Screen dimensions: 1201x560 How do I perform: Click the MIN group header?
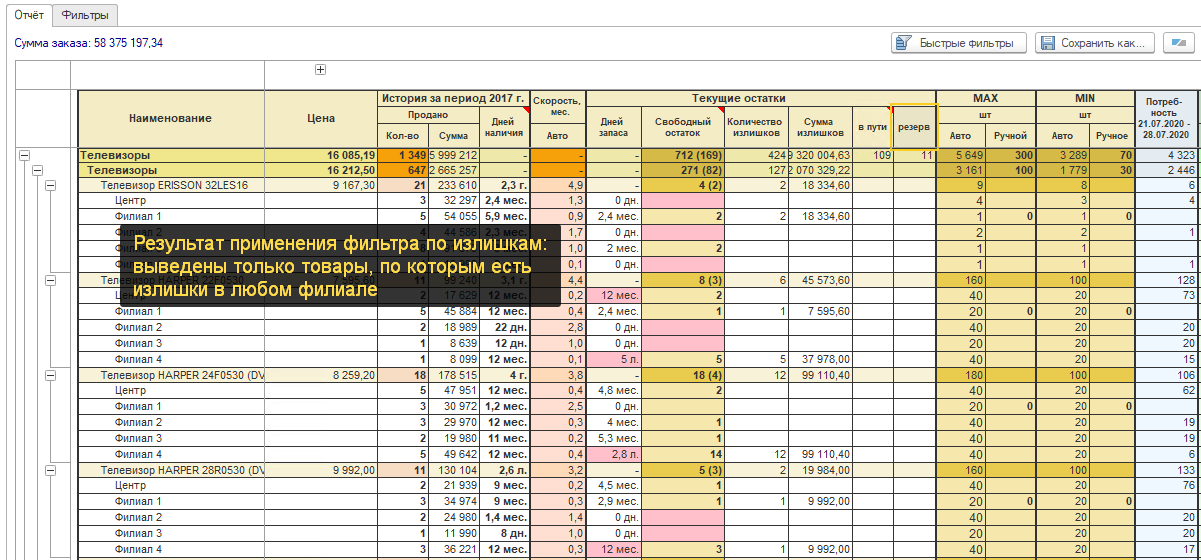[x=1085, y=98]
